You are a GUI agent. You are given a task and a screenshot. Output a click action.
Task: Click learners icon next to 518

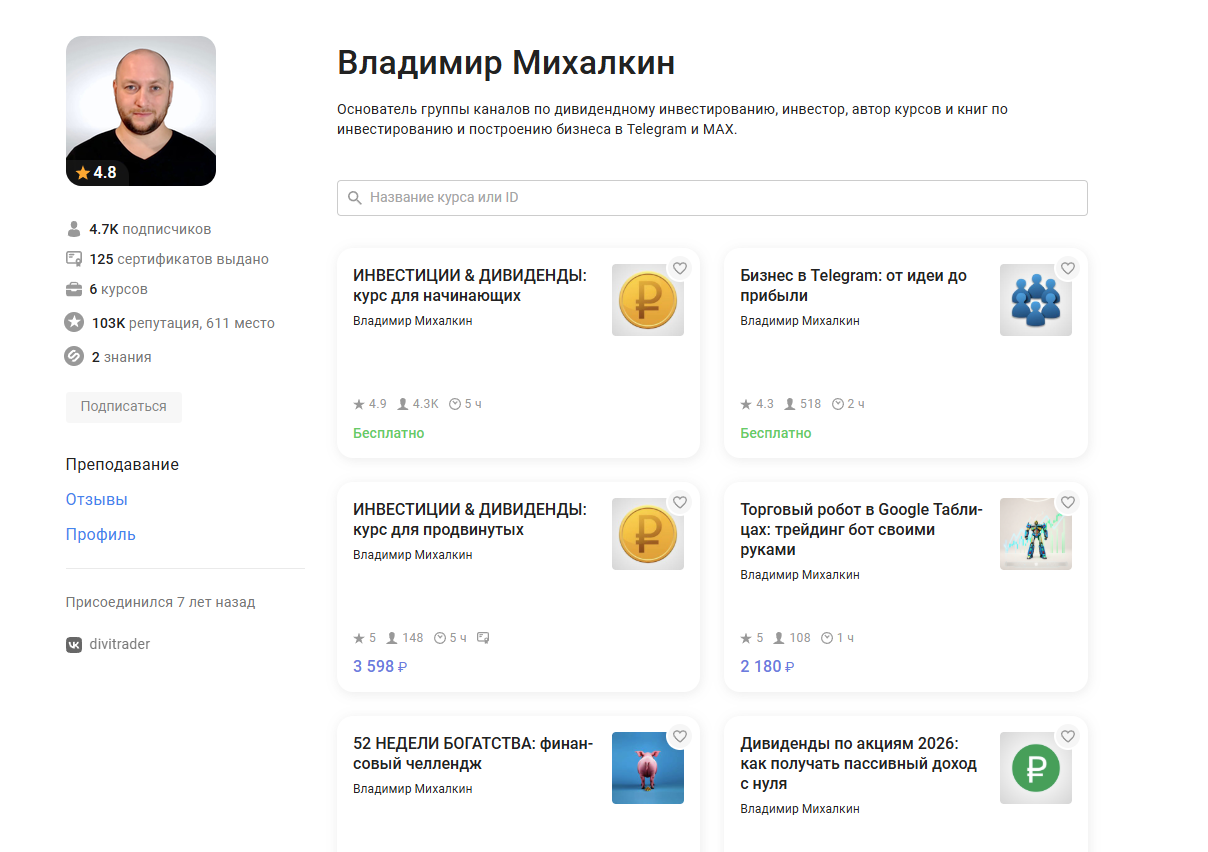click(x=790, y=404)
